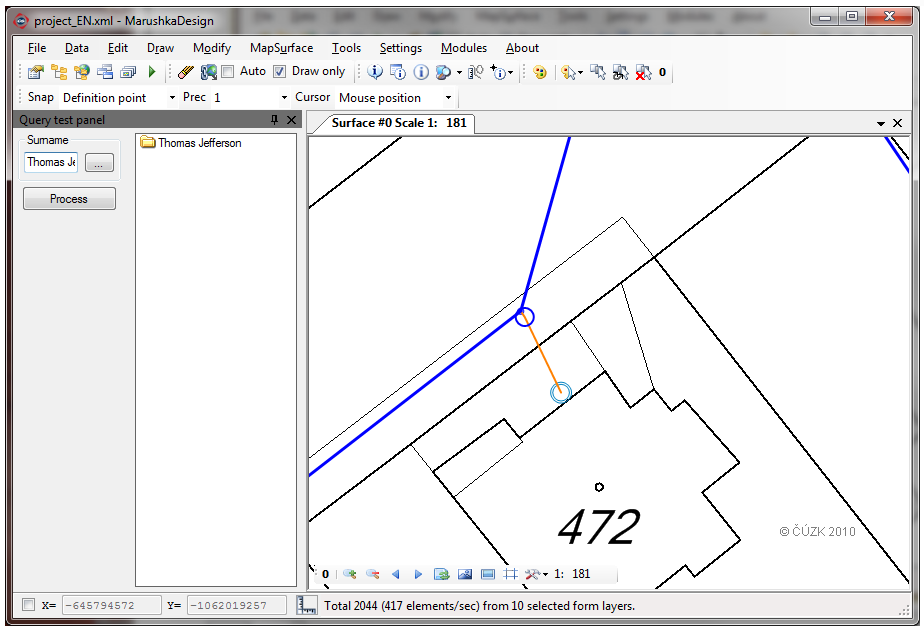Image resolution: width=924 pixels, height=629 pixels.
Task: Expand the selection pointer dropdown arrow
Action: 580,73
